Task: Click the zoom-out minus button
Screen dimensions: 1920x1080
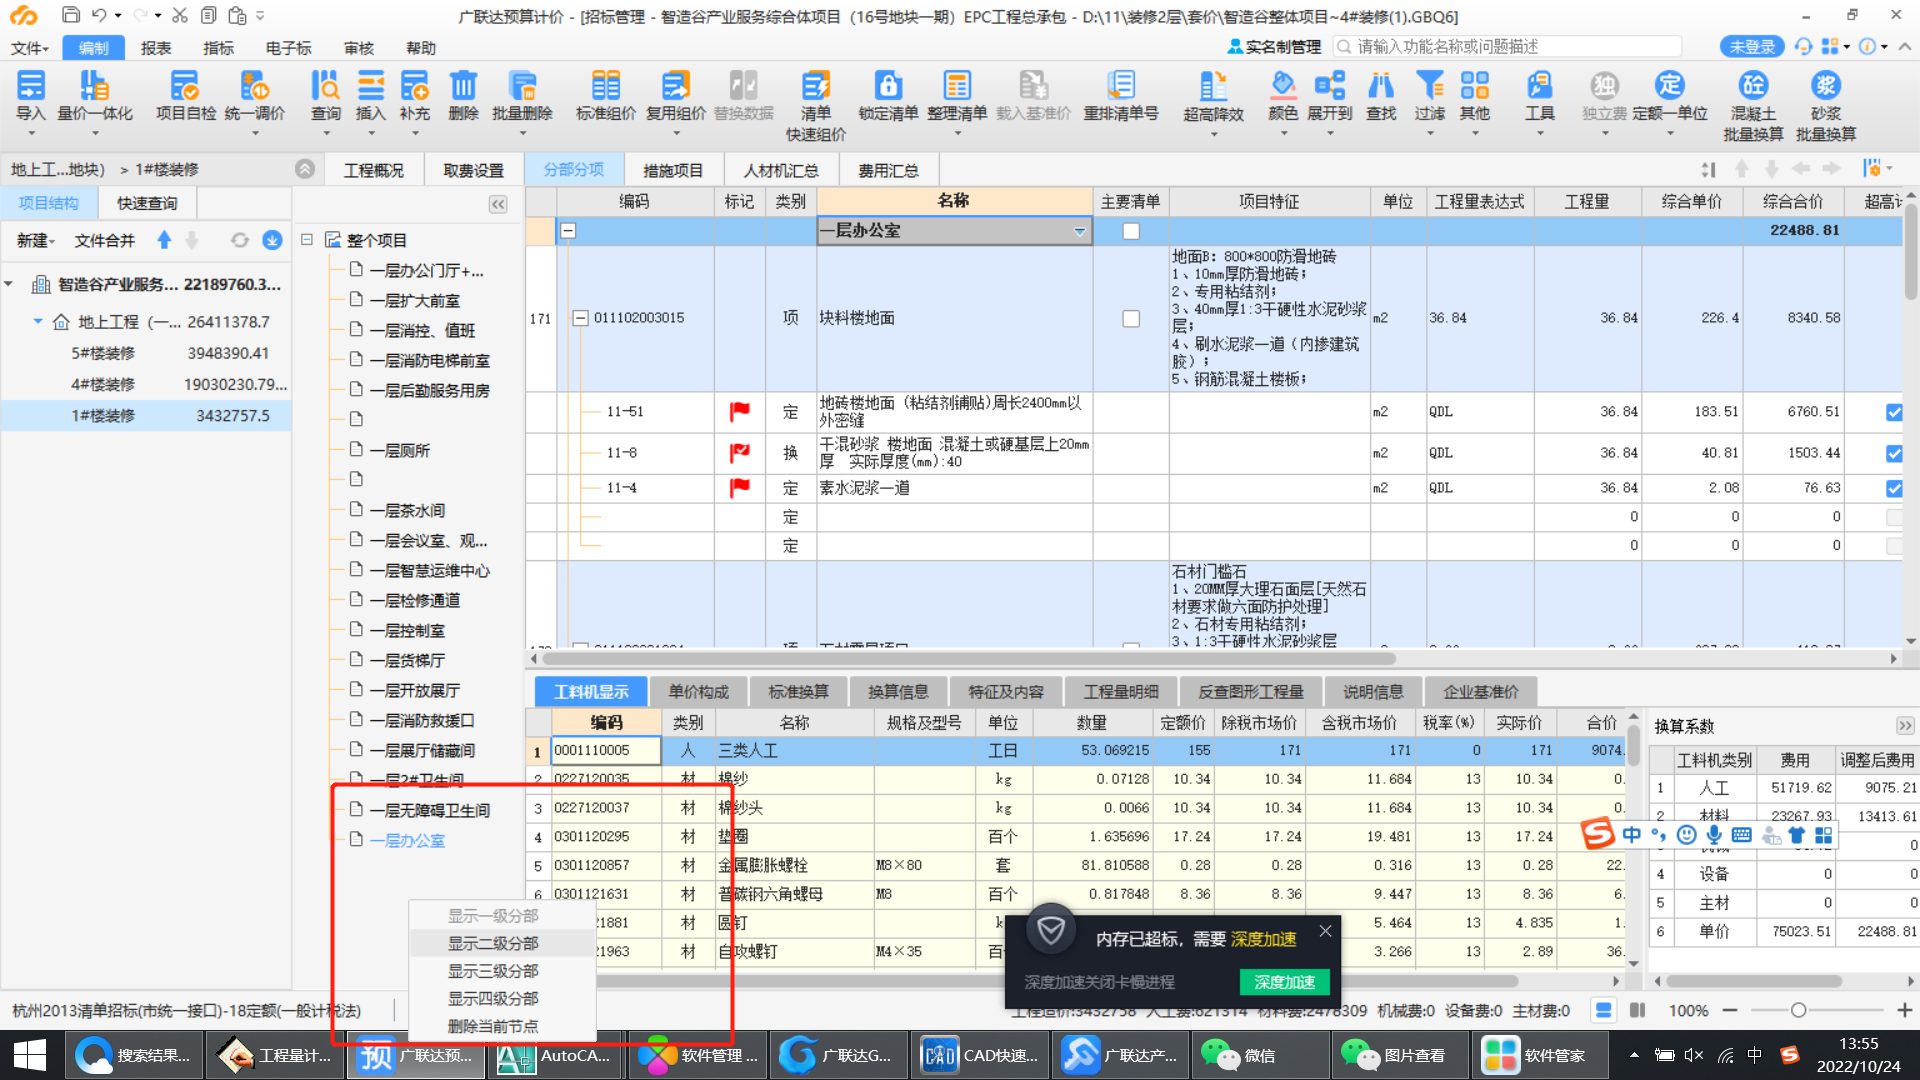Action: (x=1730, y=1010)
